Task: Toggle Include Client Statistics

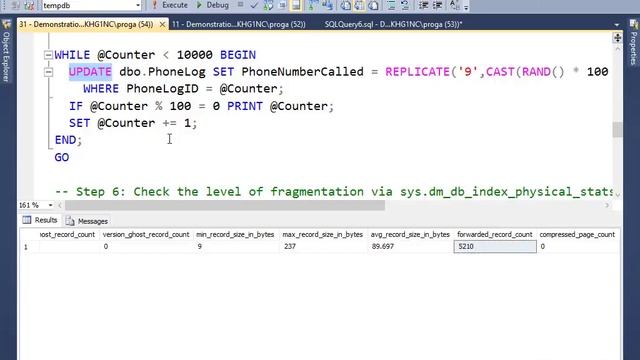Action: [327, 5]
